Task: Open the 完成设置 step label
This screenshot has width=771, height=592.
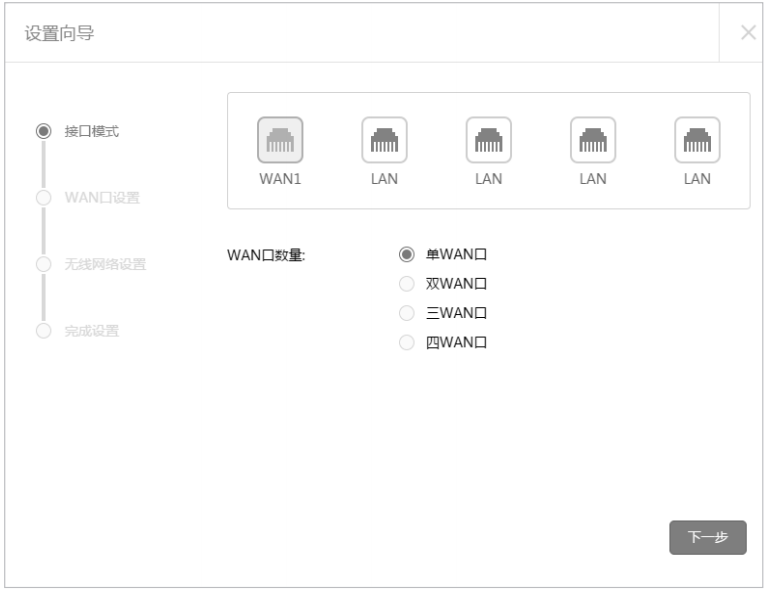Action: 92,331
